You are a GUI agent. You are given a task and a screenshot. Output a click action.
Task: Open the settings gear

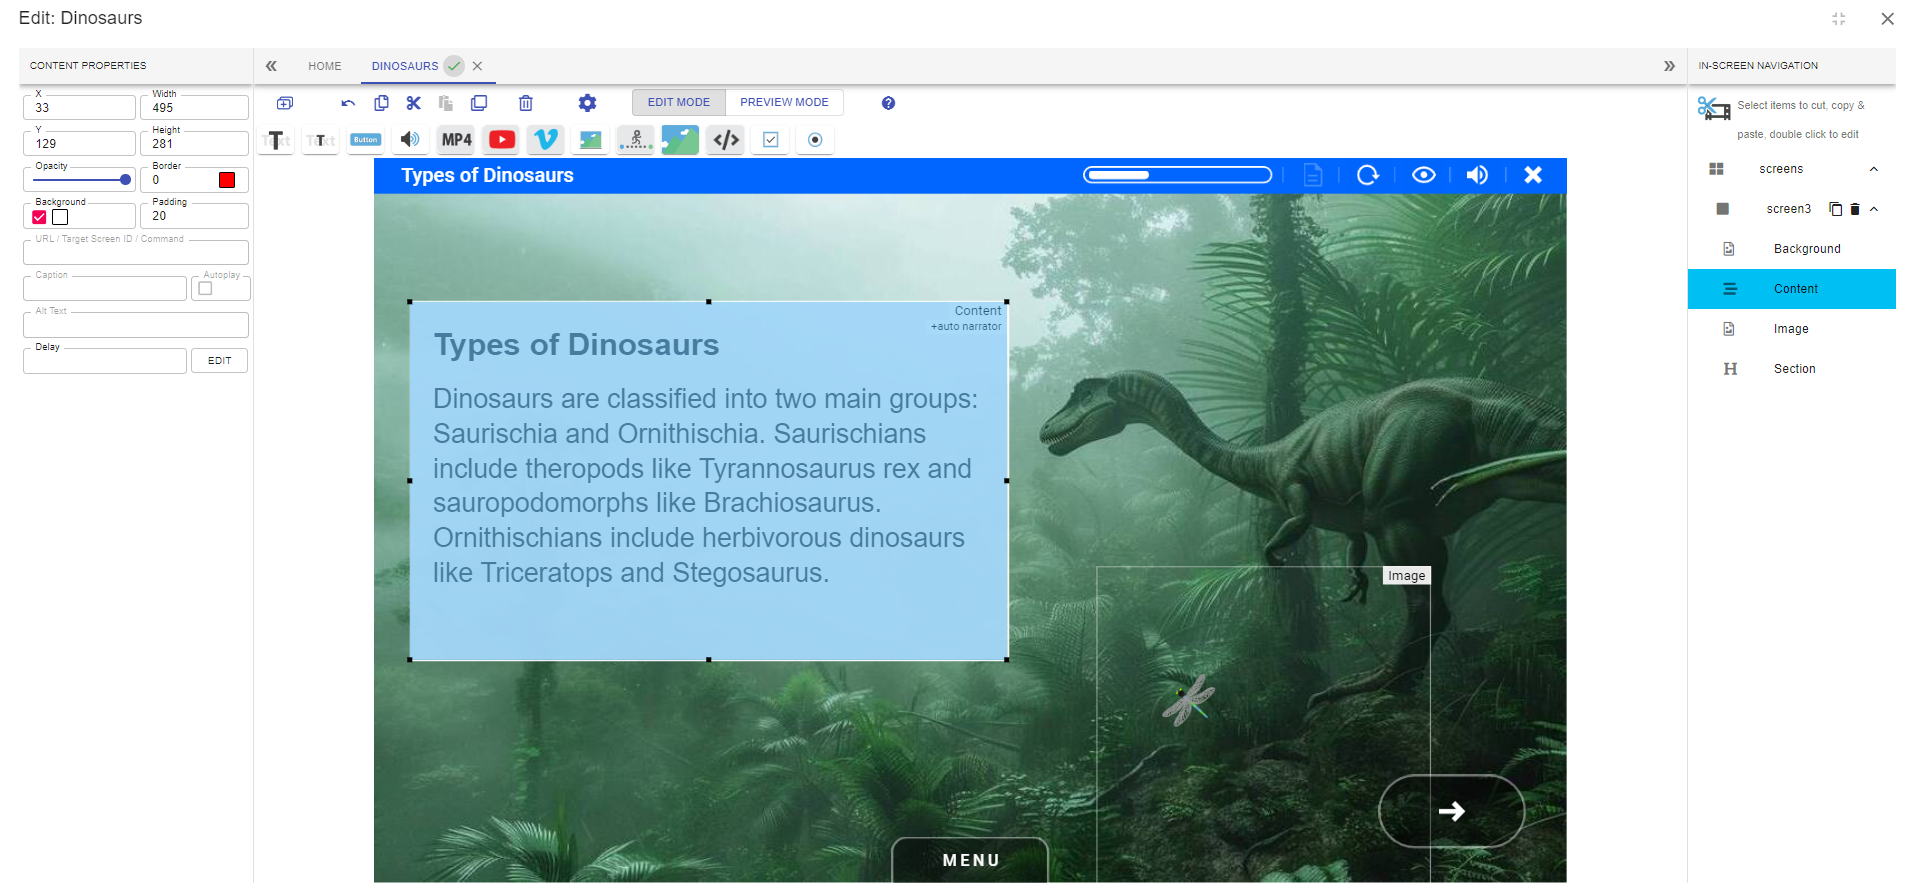pyautogui.click(x=588, y=103)
